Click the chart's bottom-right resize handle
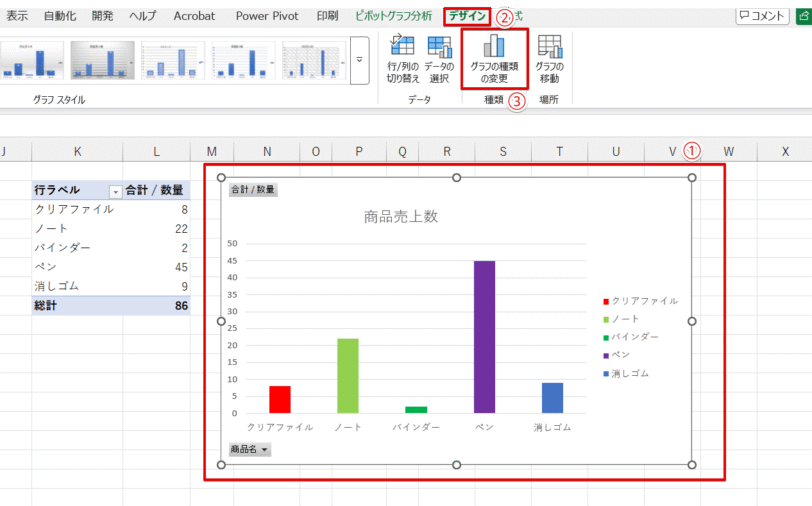This screenshot has width=812, height=506. coord(692,465)
